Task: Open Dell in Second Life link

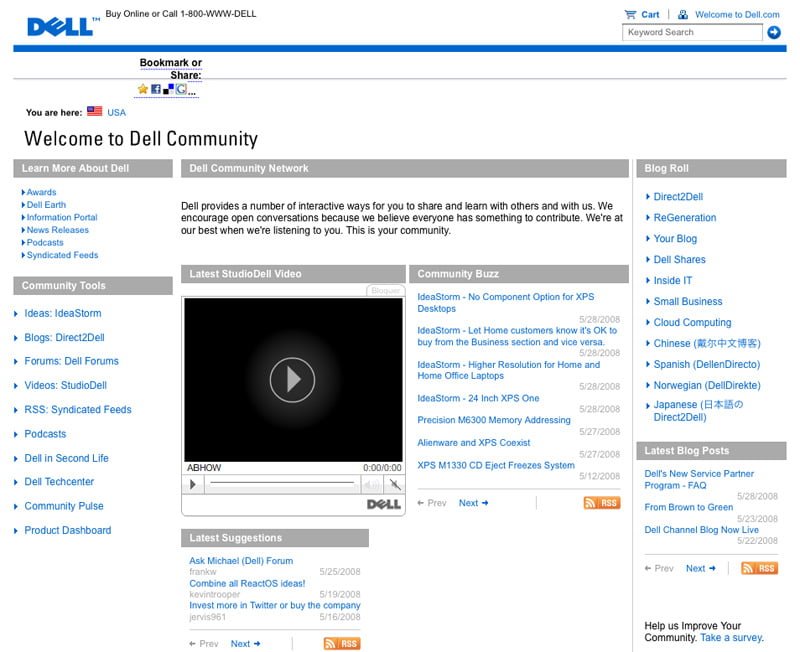Action: (66, 458)
